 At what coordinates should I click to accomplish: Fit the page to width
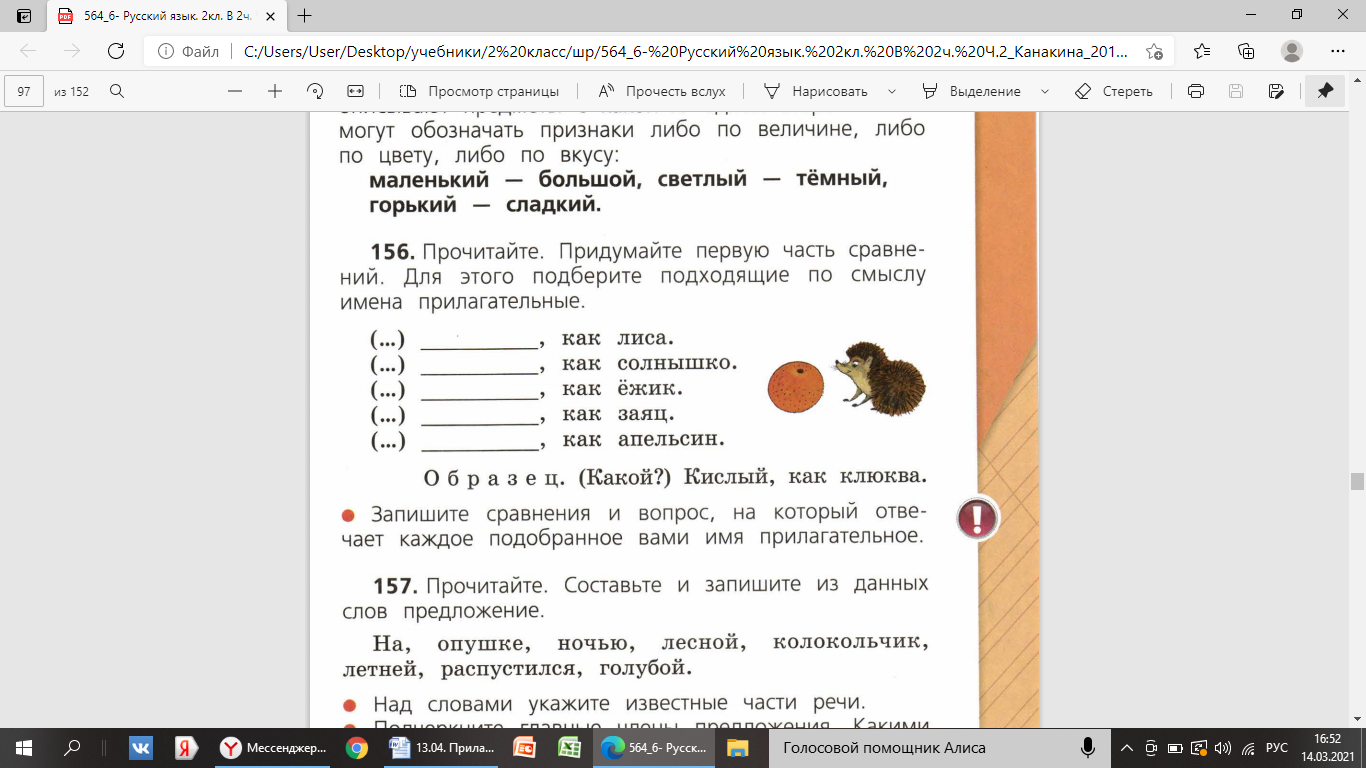point(354,91)
